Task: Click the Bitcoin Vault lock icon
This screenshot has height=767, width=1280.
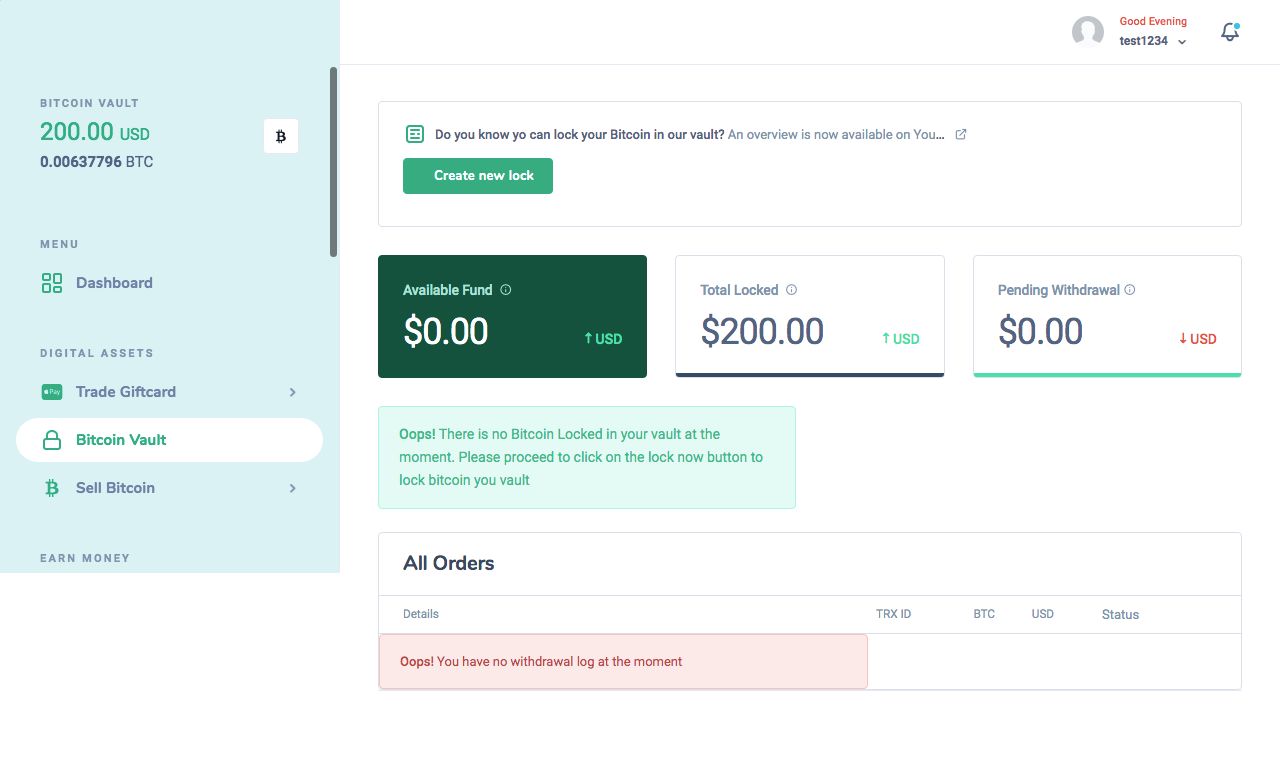Action: tap(52, 440)
